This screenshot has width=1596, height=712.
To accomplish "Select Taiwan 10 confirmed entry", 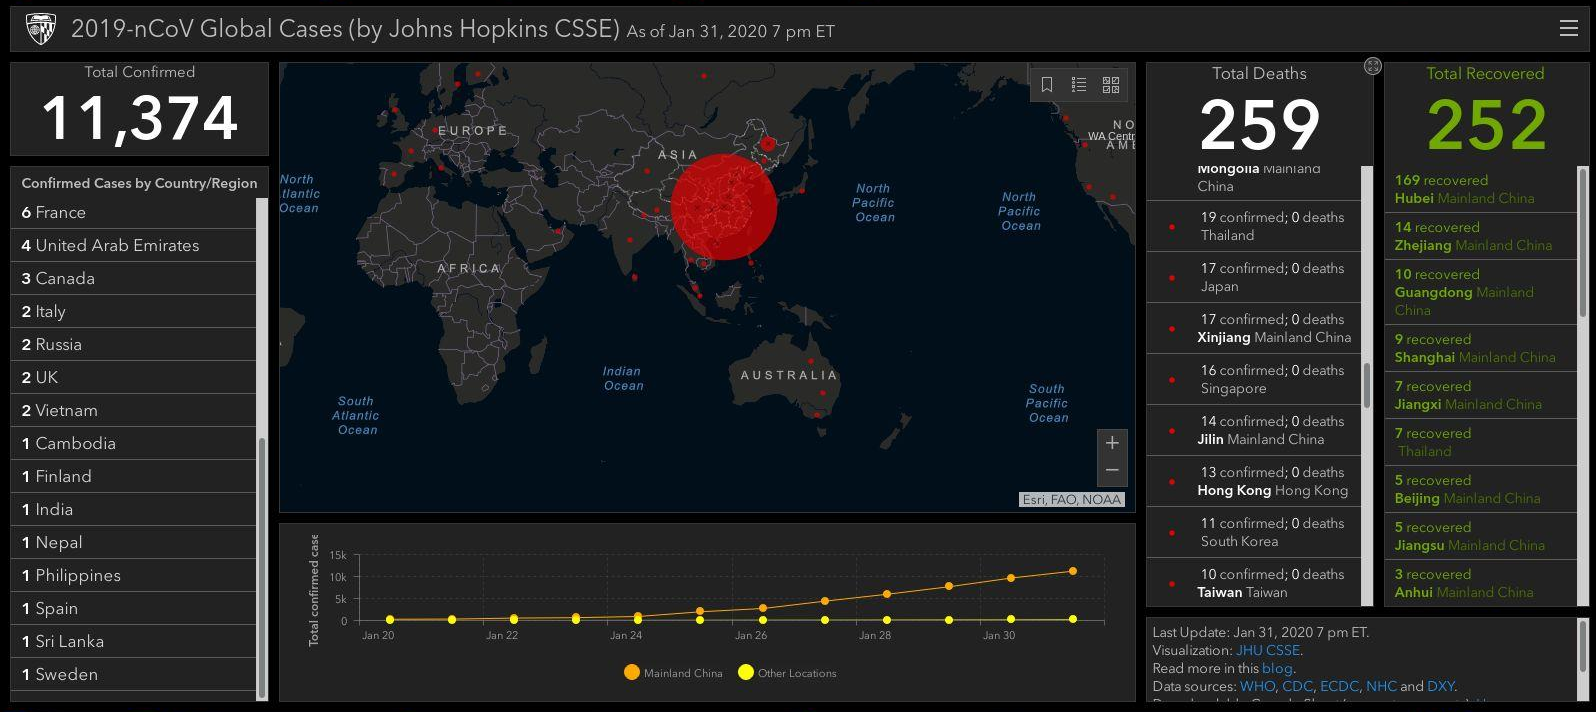I will tap(1253, 583).
